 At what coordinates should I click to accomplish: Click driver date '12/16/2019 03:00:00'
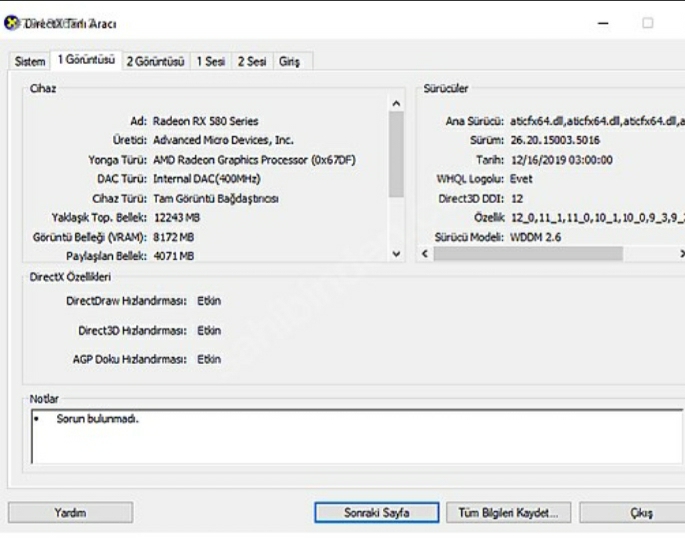point(561,160)
